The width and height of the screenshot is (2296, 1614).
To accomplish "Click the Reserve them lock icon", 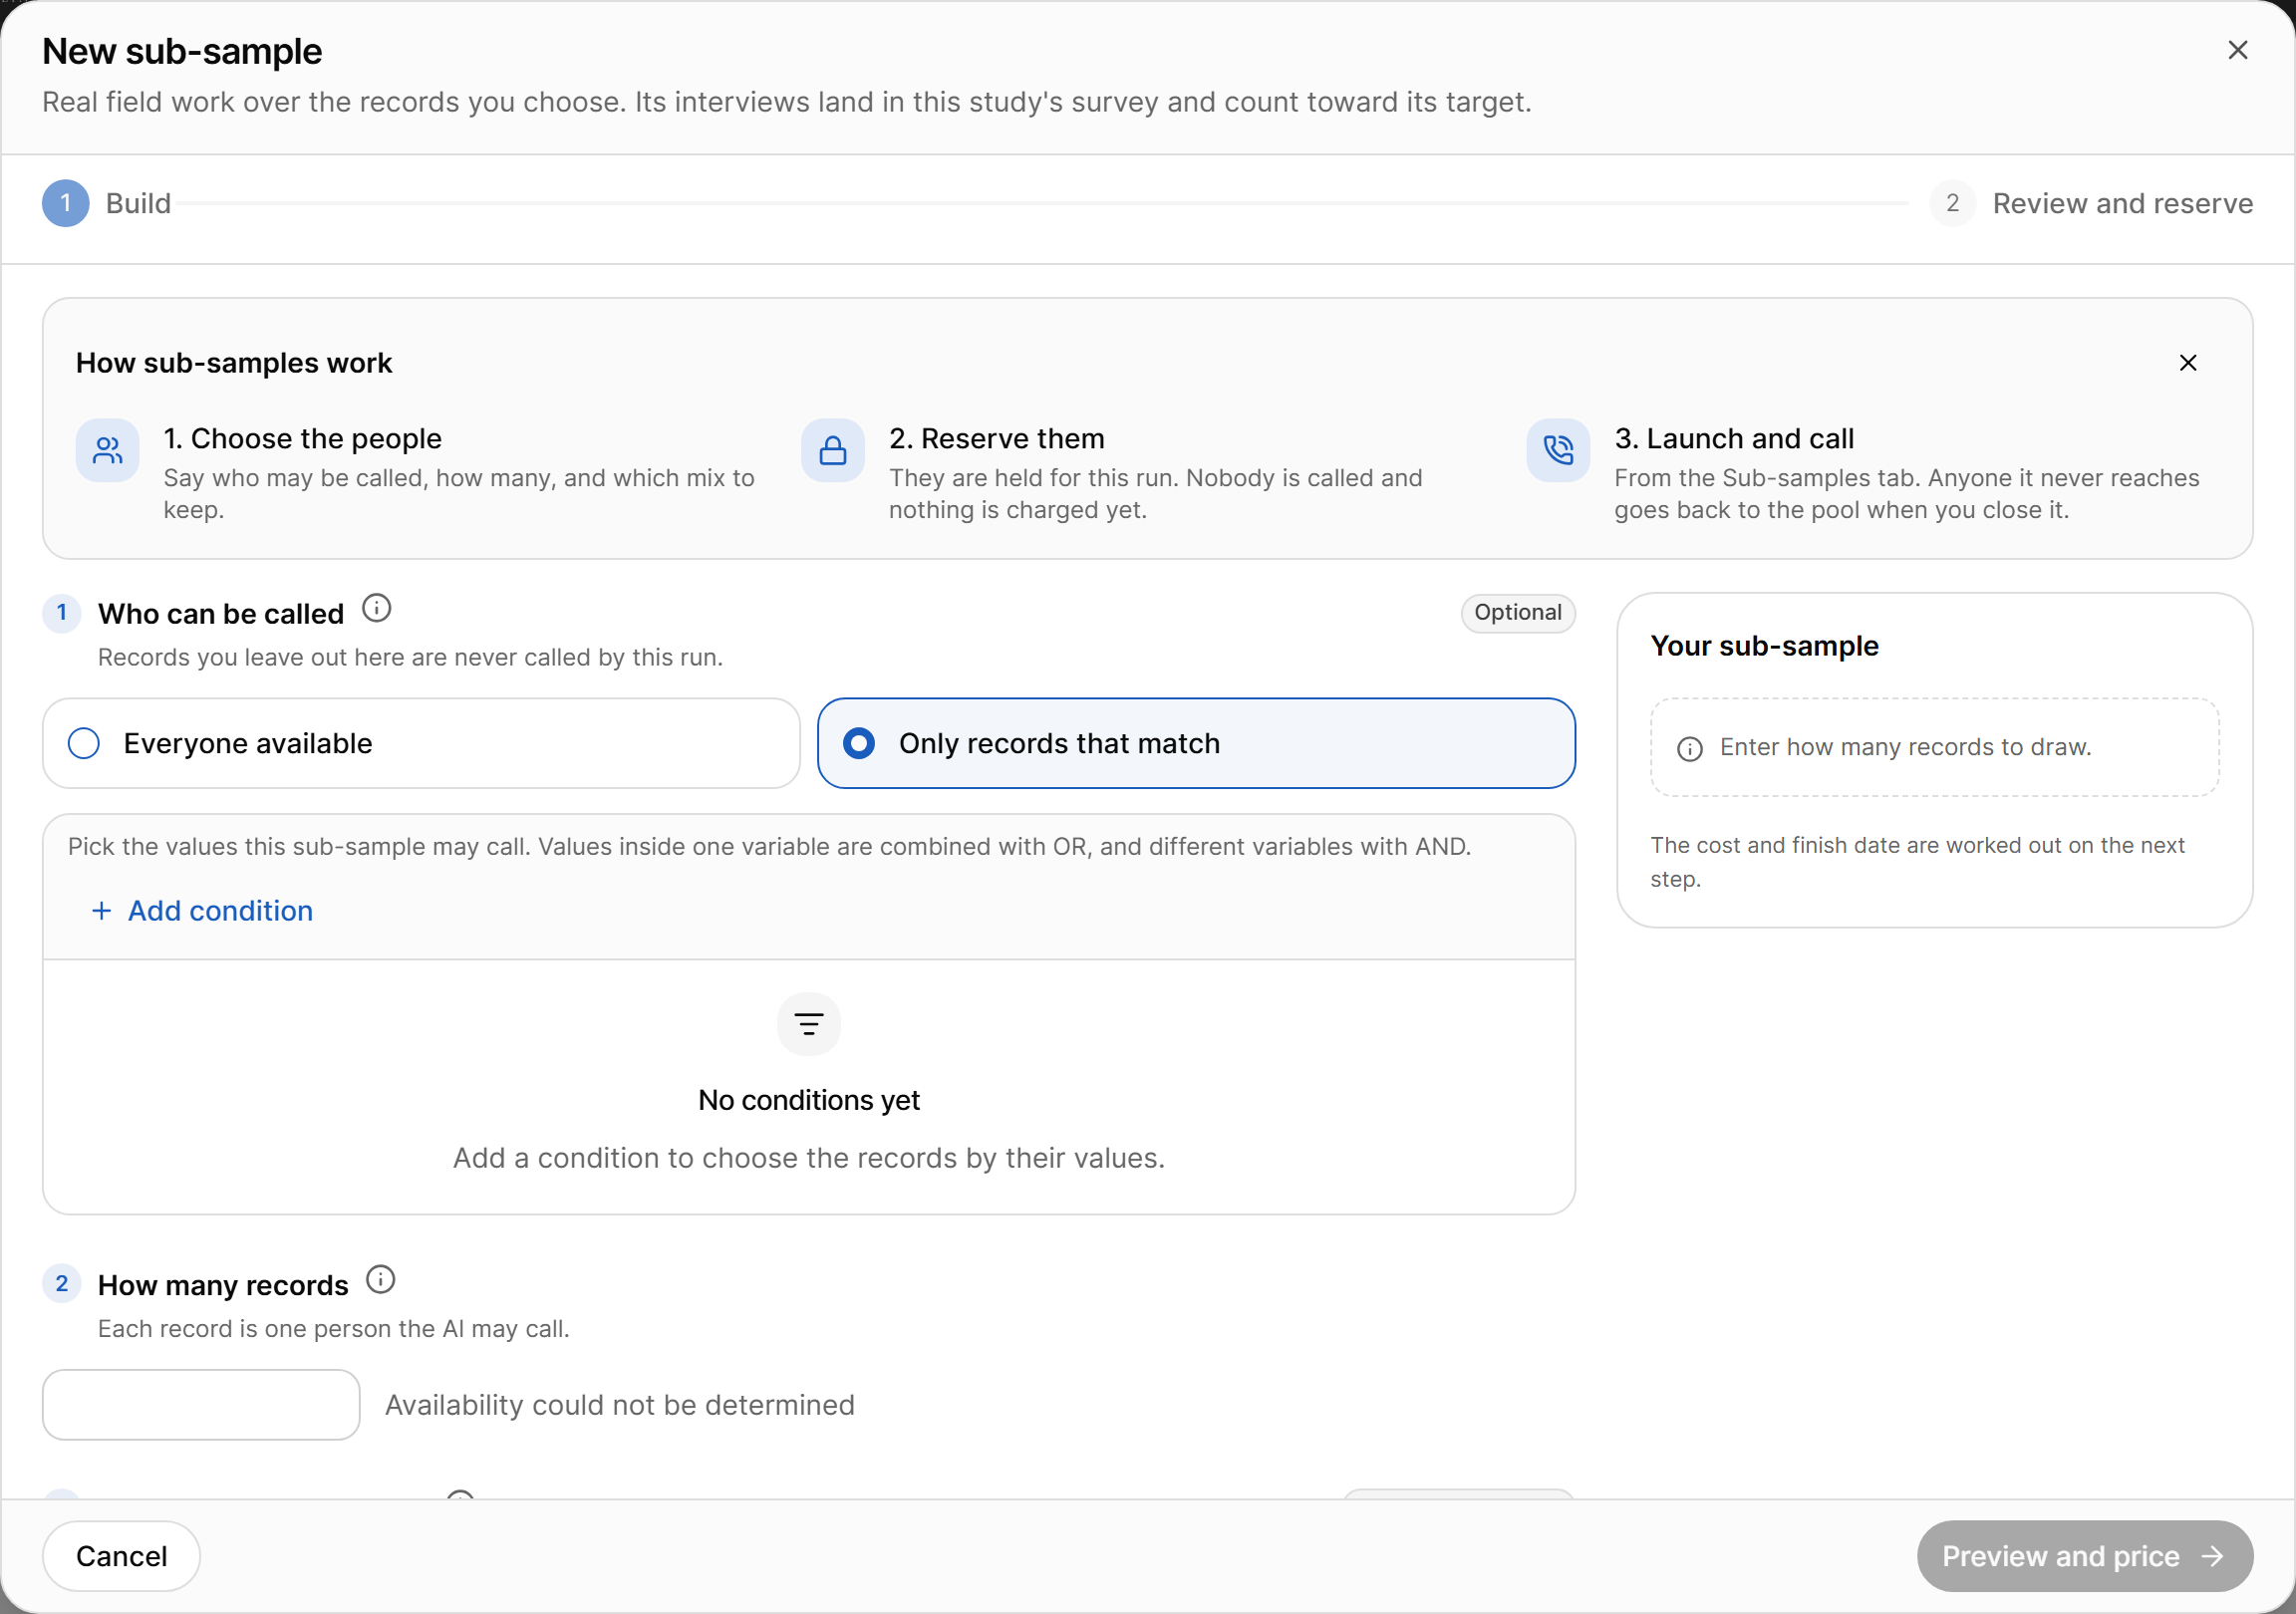I will point(832,450).
